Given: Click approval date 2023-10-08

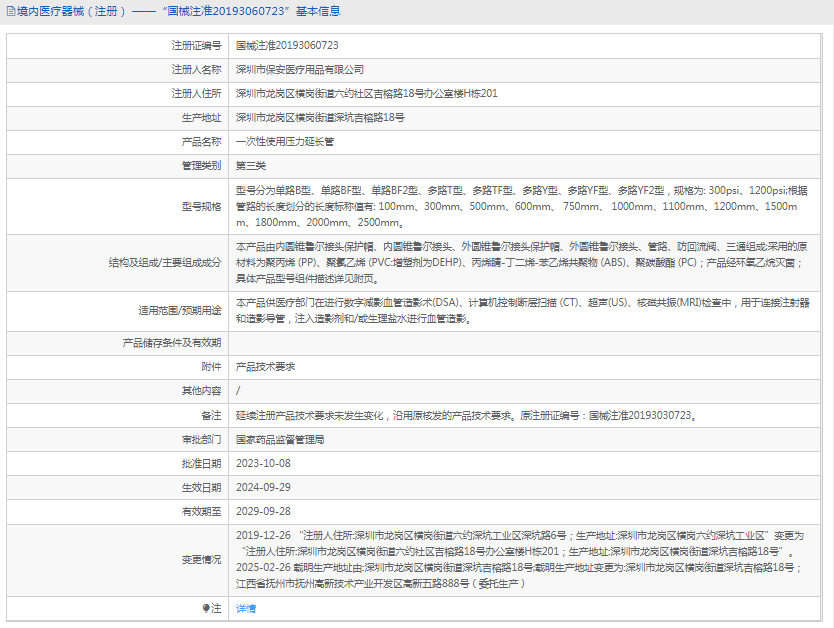Looking at the screenshot, I should pyautogui.click(x=263, y=464).
